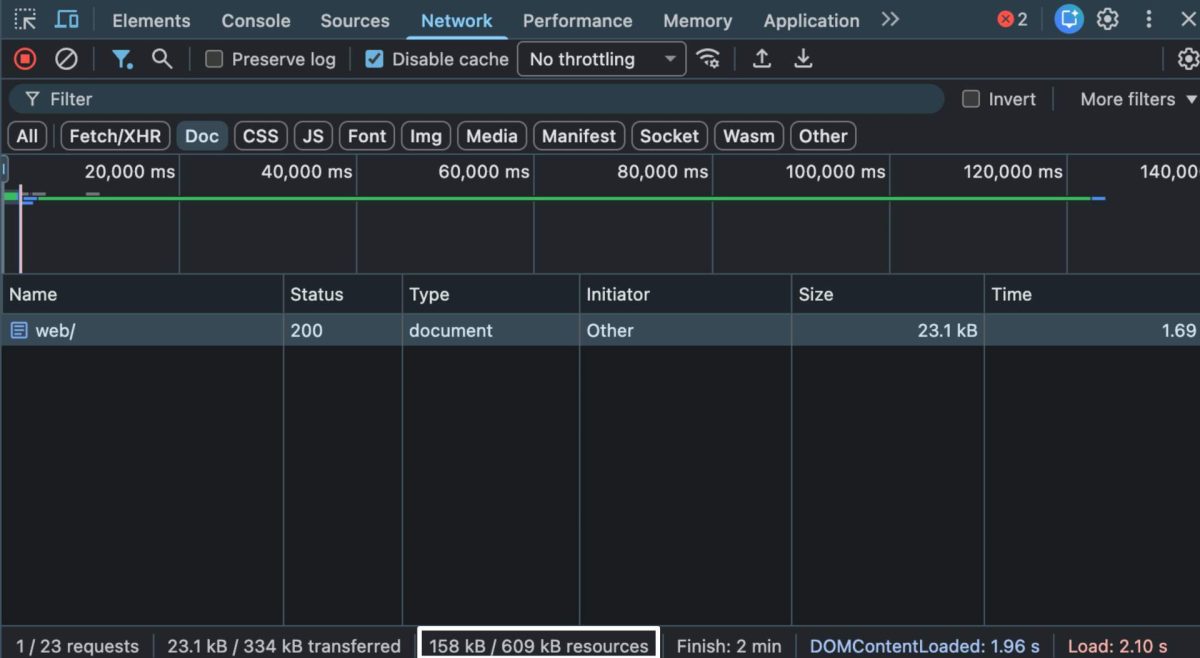Sort by the Name column header
The width and height of the screenshot is (1200, 658).
coord(142,294)
